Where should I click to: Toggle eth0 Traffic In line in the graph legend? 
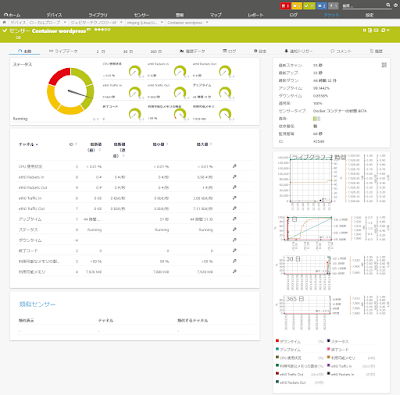(339, 366)
